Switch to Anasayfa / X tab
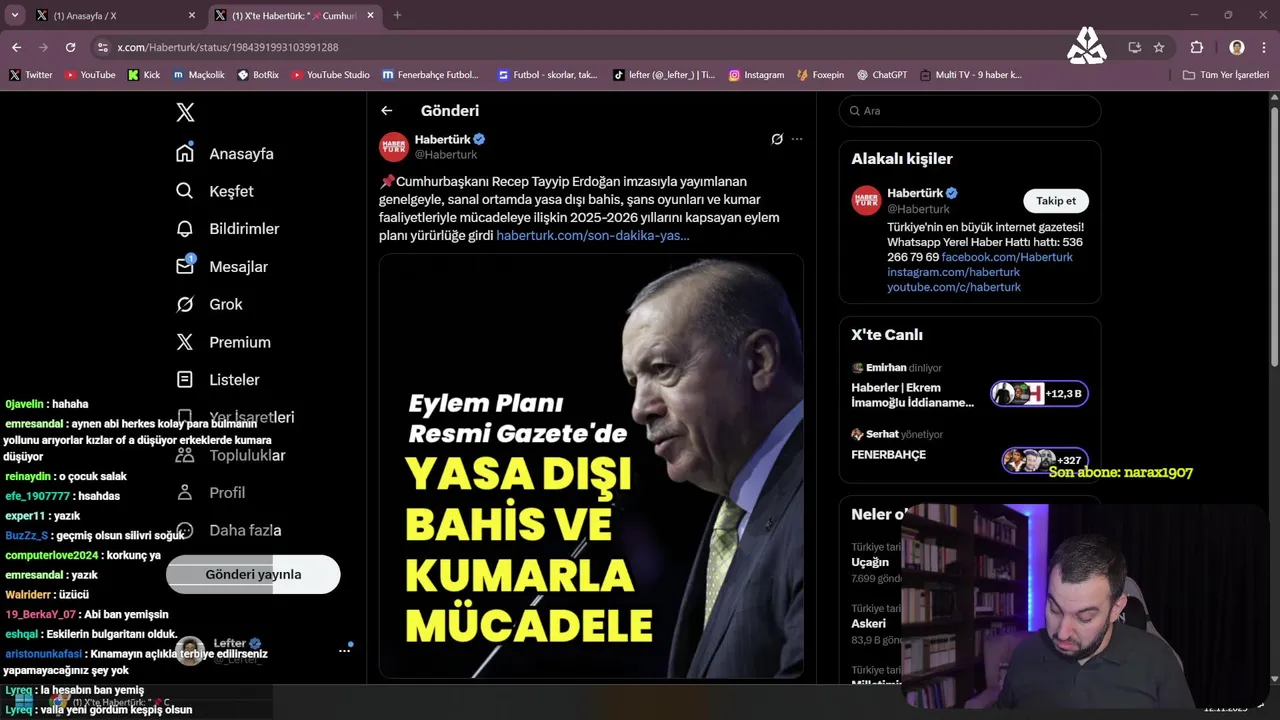The height and width of the screenshot is (720, 1280). [115, 16]
